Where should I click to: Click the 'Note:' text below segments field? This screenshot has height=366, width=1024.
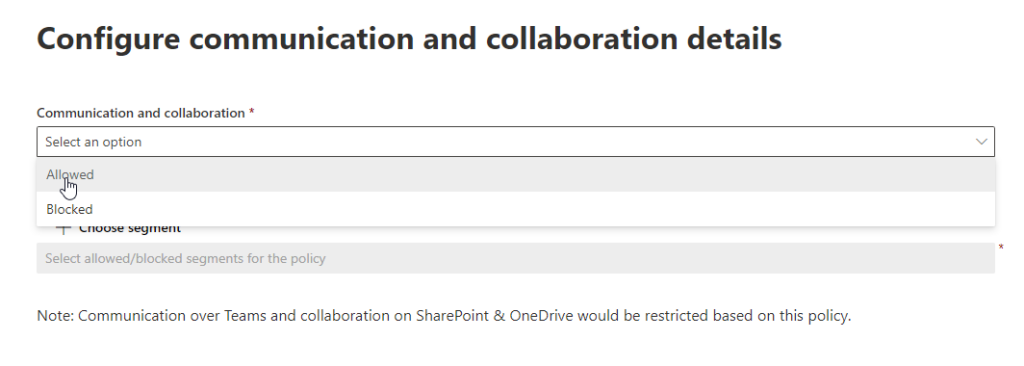click(56, 316)
